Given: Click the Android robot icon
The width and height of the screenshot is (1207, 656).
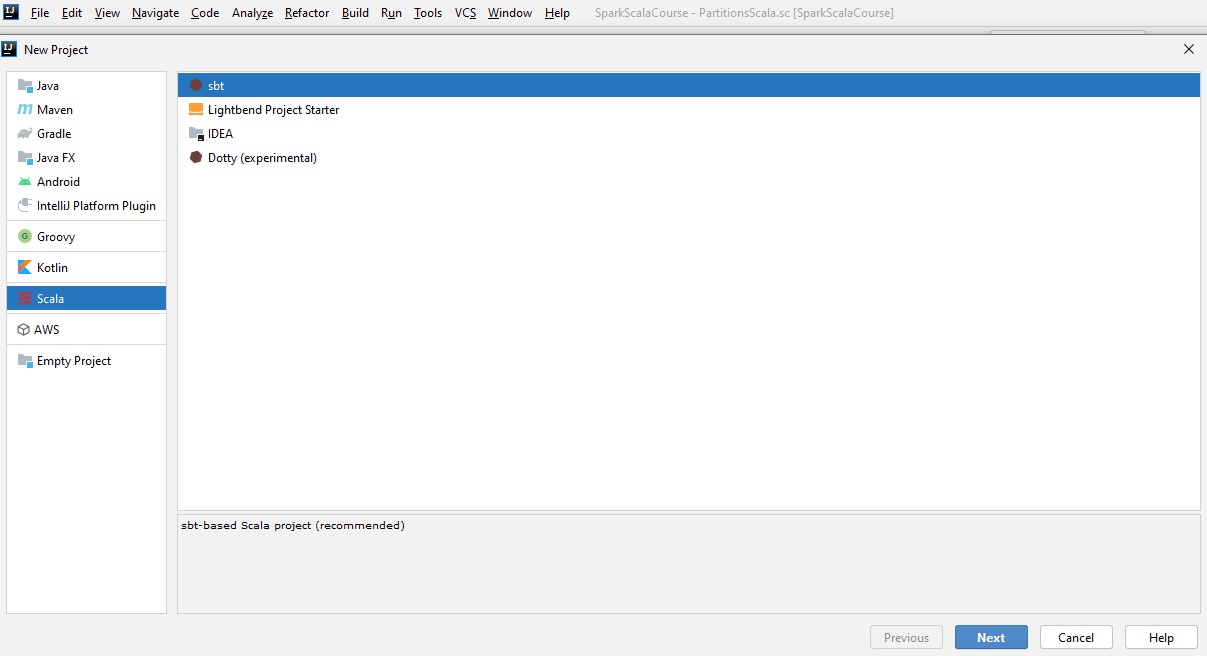Looking at the screenshot, I should coord(25,182).
